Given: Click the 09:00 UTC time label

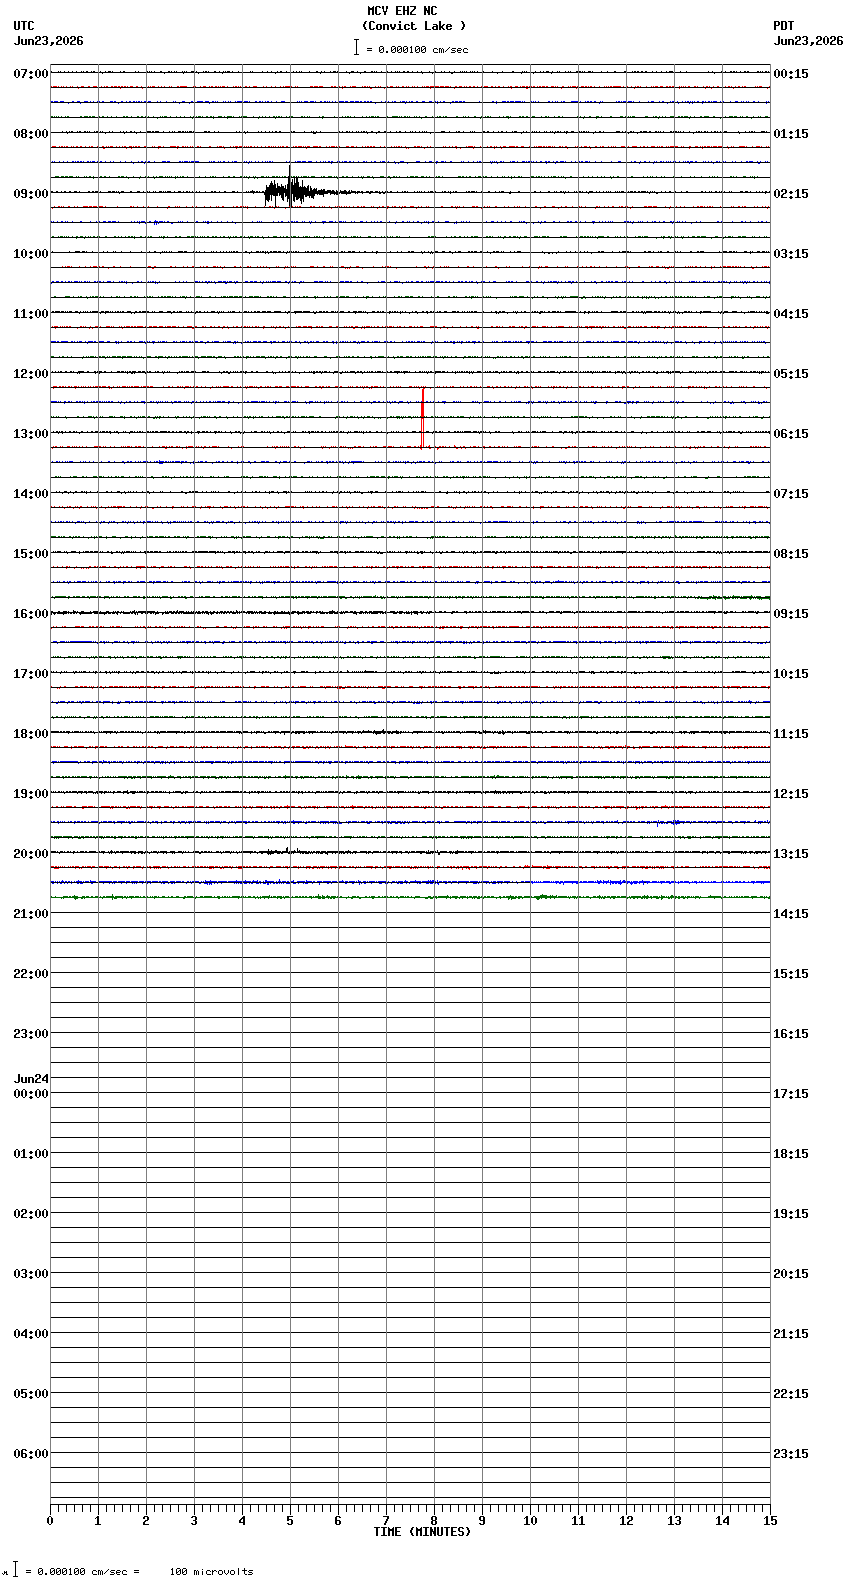Looking at the screenshot, I should click(30, 194).
